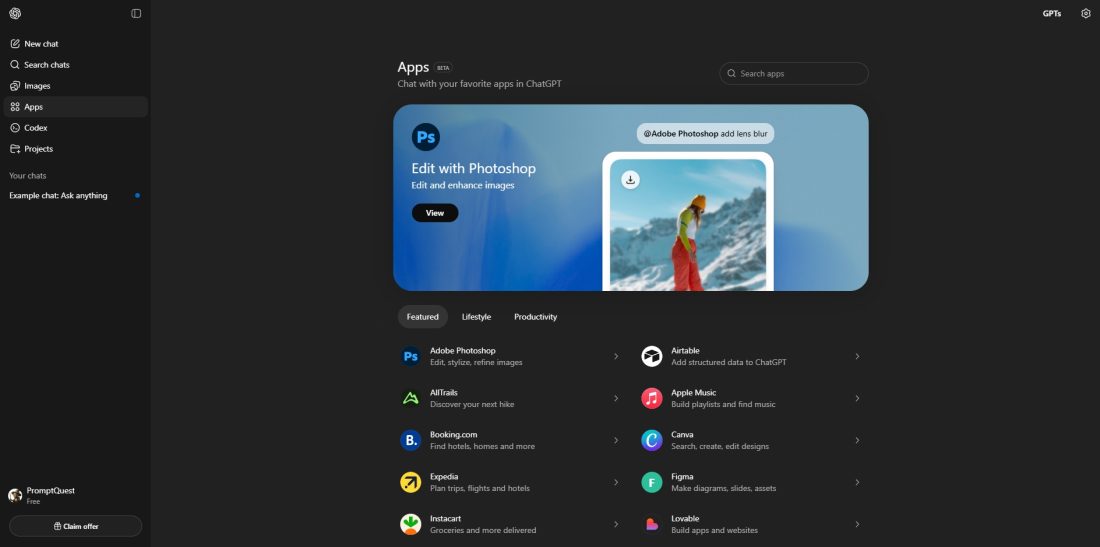The width and height of the screenshot is (1100, 547).
Task: Click the download icon on banner image
Action: click(630, 180)
